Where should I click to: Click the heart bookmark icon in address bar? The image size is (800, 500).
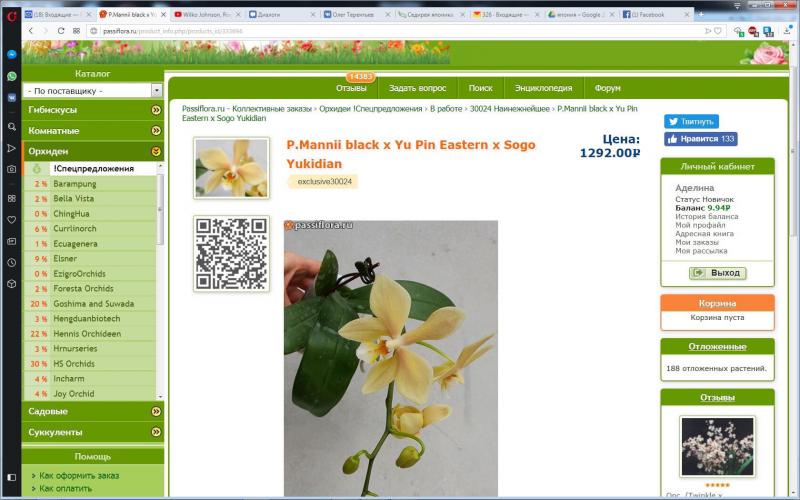(717, 31)
